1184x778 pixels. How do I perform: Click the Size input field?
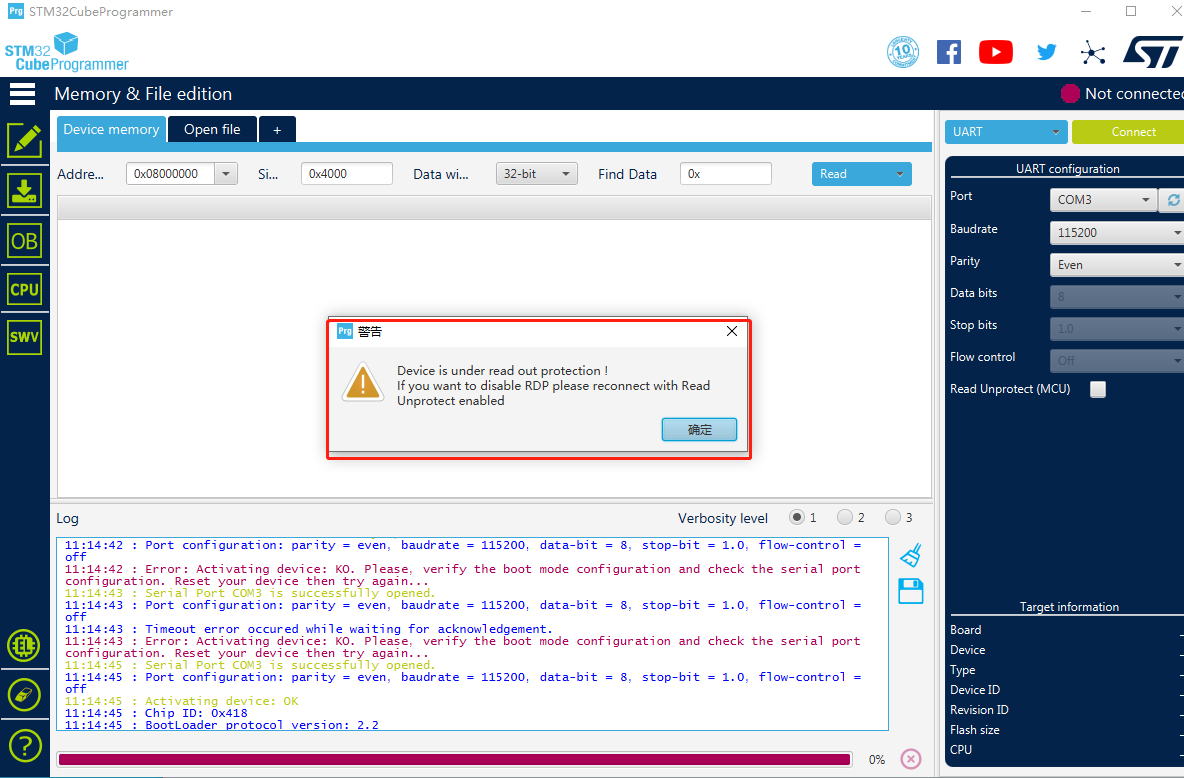[347, 174]
